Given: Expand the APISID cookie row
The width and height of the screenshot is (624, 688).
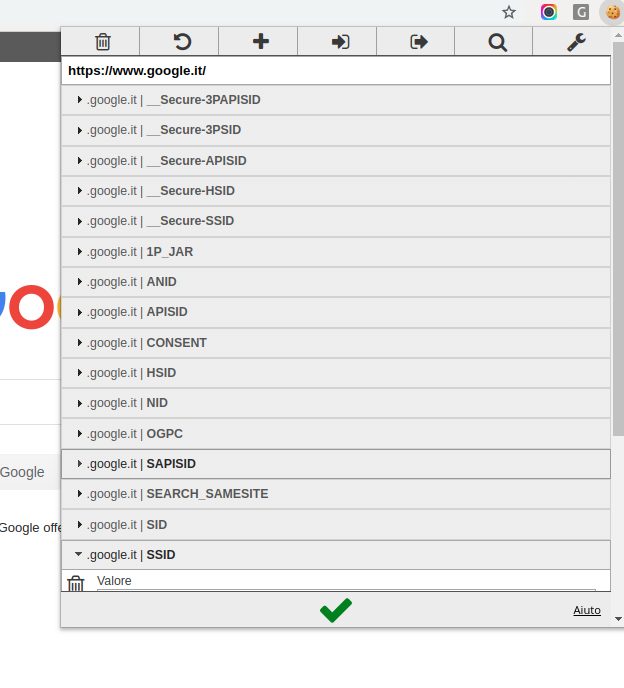Looking at the screenshot, I should tap(336, 312).
